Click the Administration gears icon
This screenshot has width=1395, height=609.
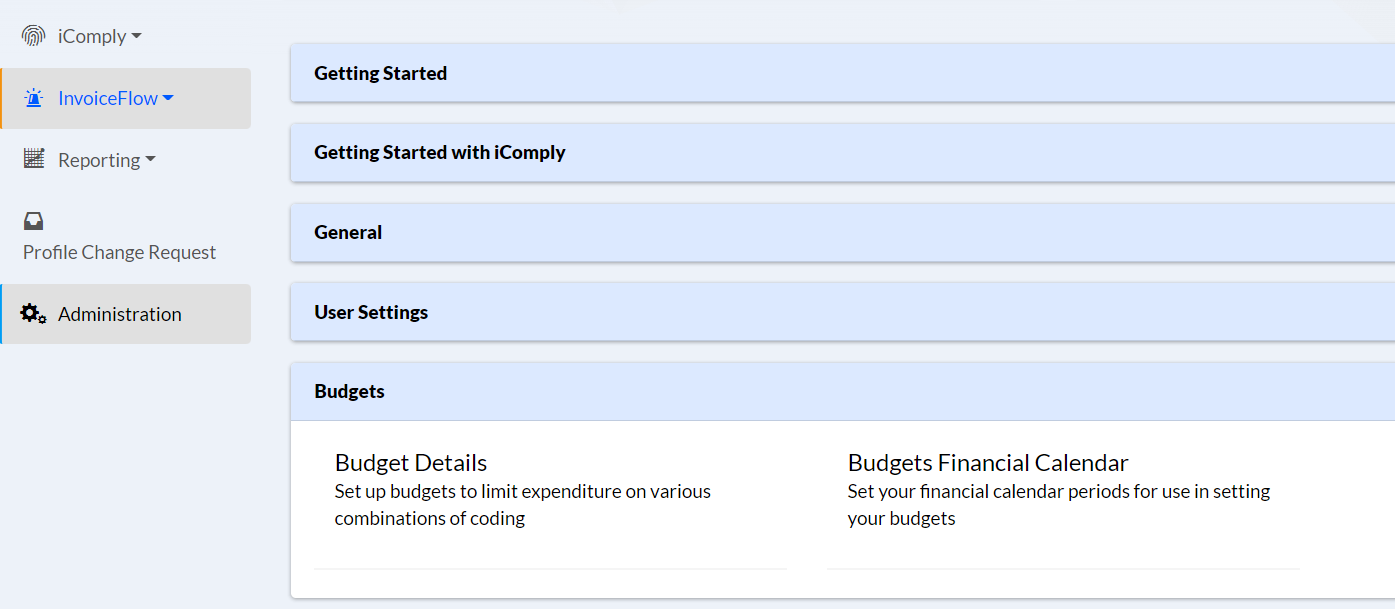coord(34,313)
